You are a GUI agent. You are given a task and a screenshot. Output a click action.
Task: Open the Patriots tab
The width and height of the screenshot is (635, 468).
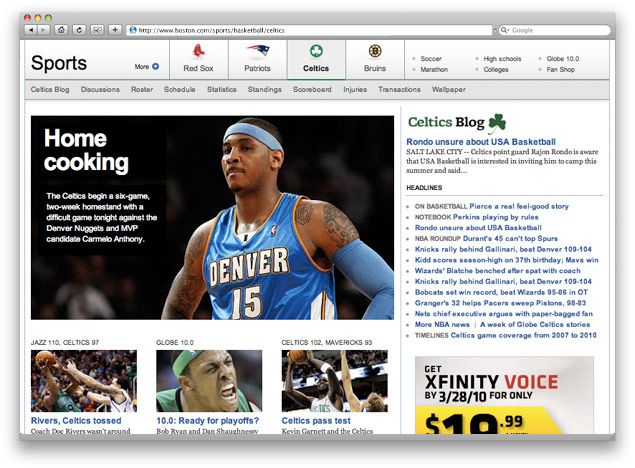click(x=258, y=60)
